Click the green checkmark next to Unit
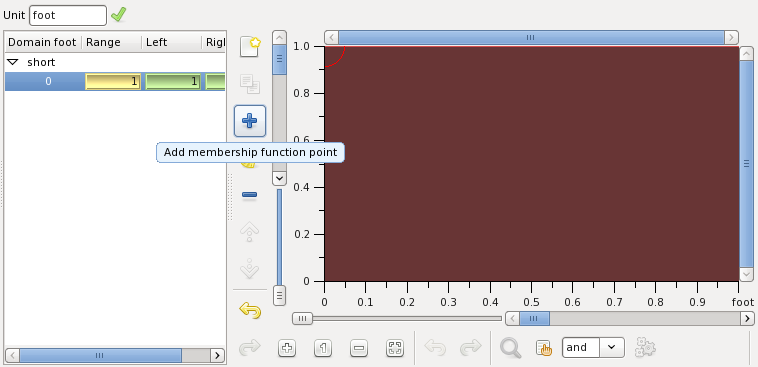 pyautogui.click(x=118, y=15)
